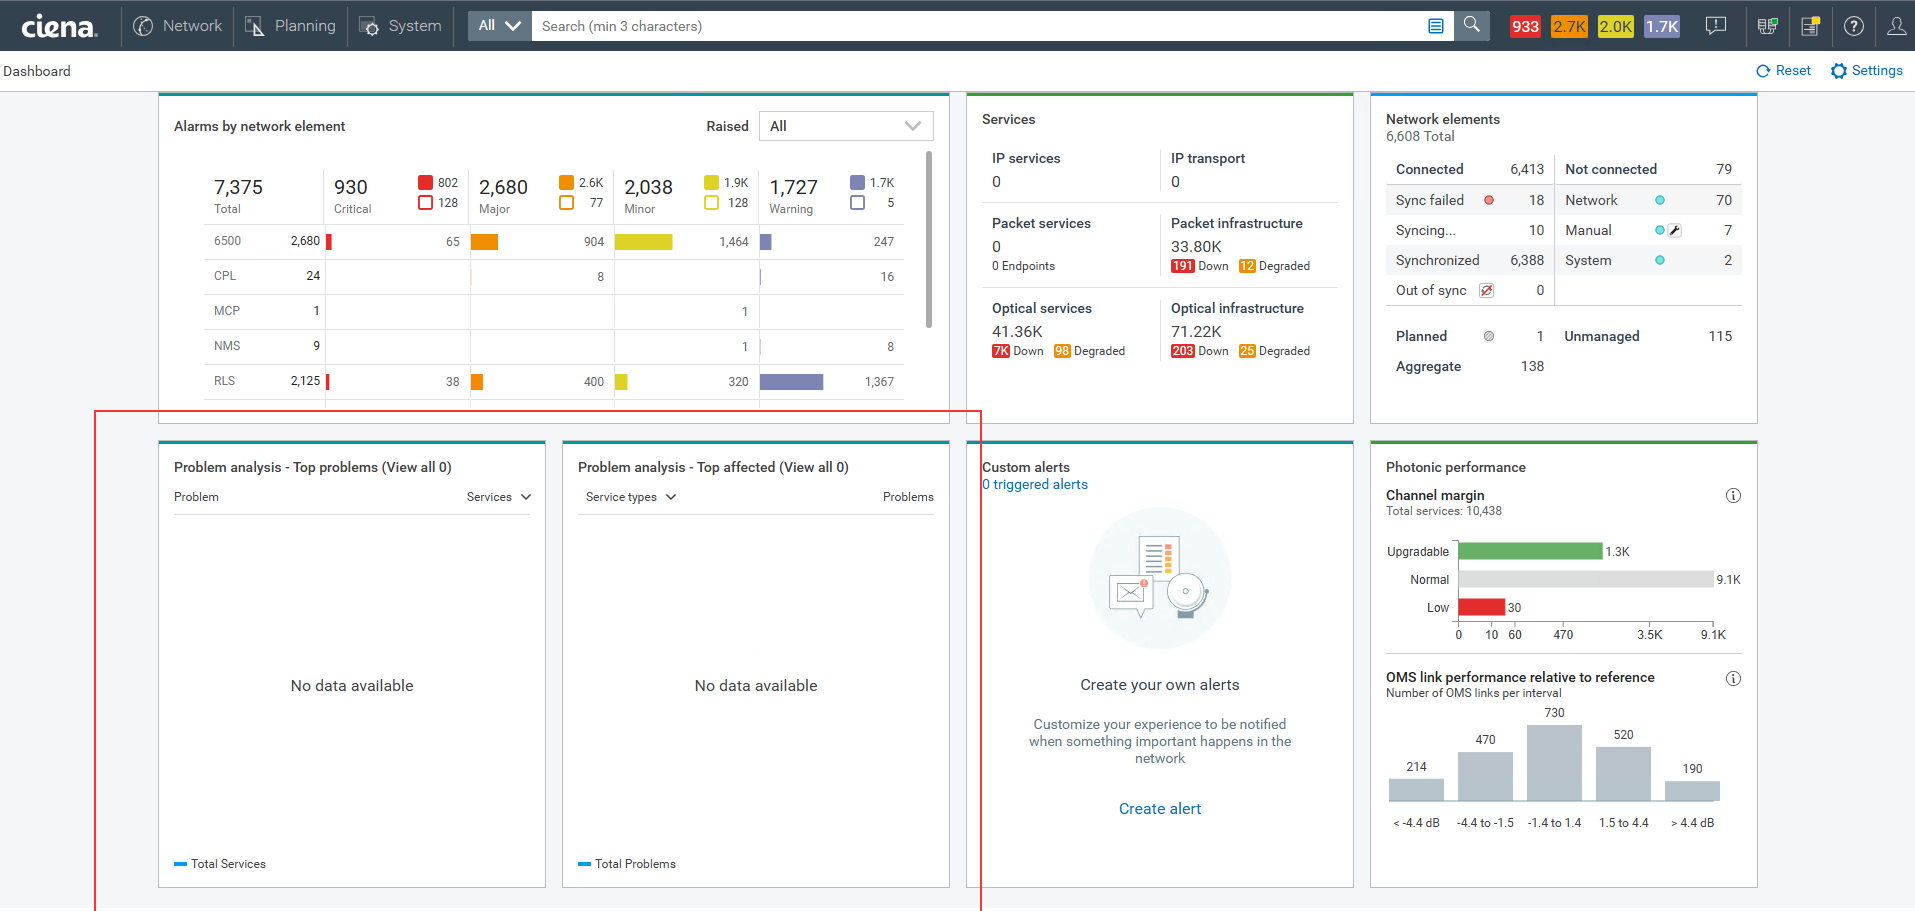Open the 2.7K major alarms badge
Image resolution: width=1915 pixels, height=911 pixels.
1569,26
